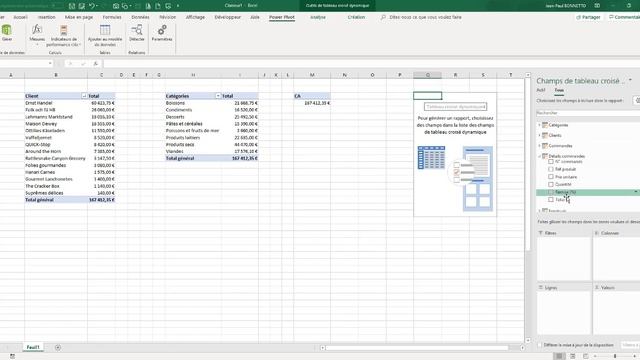Switch to the Actif field list tab
The image size is (640, 360).
[541, 90]
